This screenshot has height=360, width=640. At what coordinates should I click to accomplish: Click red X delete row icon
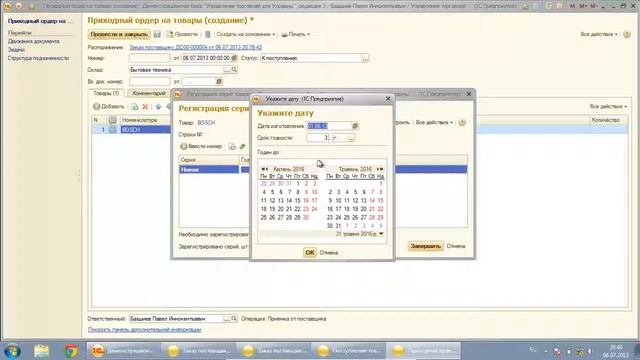[145, 107]
